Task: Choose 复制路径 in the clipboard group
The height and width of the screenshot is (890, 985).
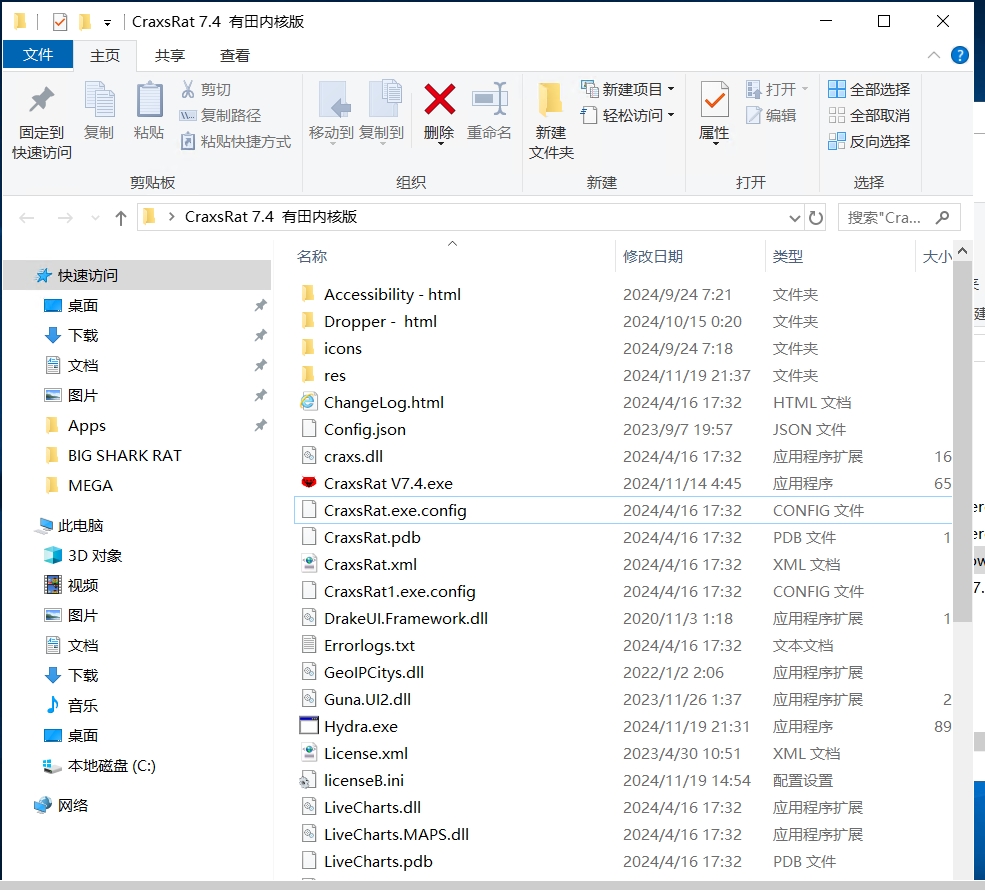Action: click(220, 116)
